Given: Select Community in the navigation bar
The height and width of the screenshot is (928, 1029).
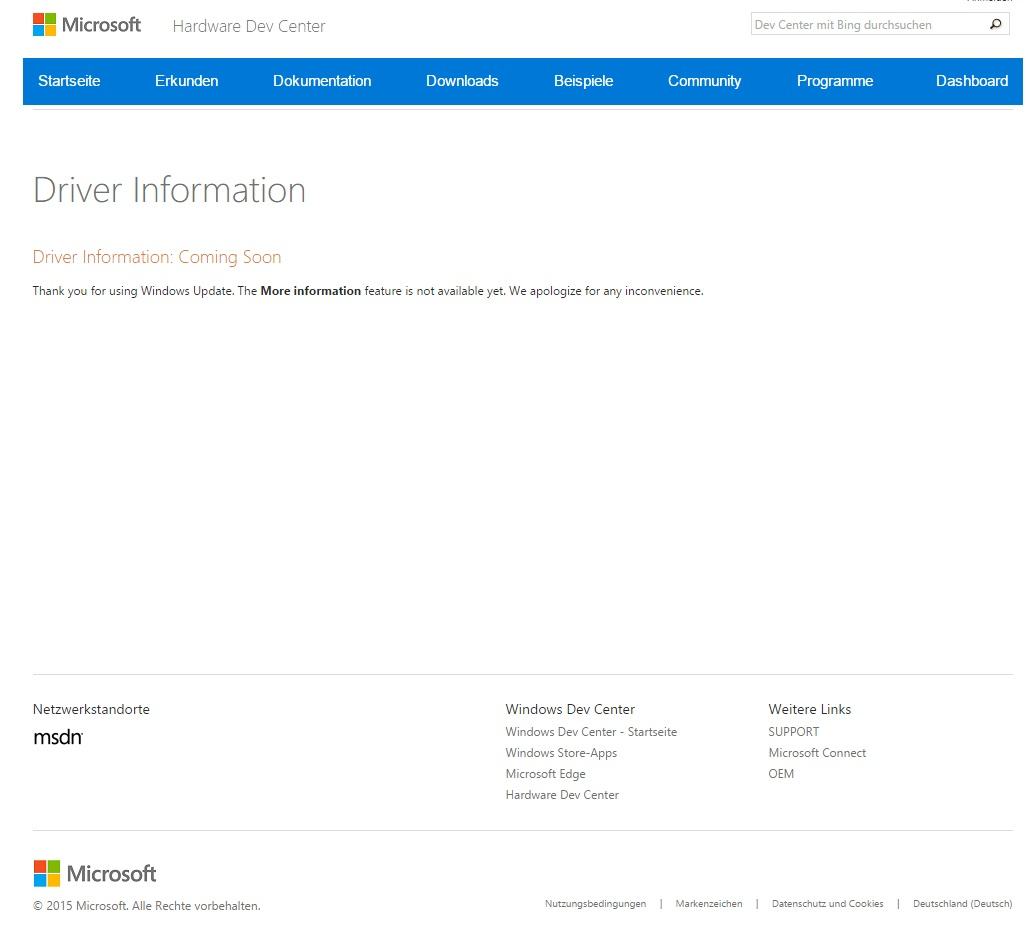Looking at the screenshot, I should (x=704, y=81).
